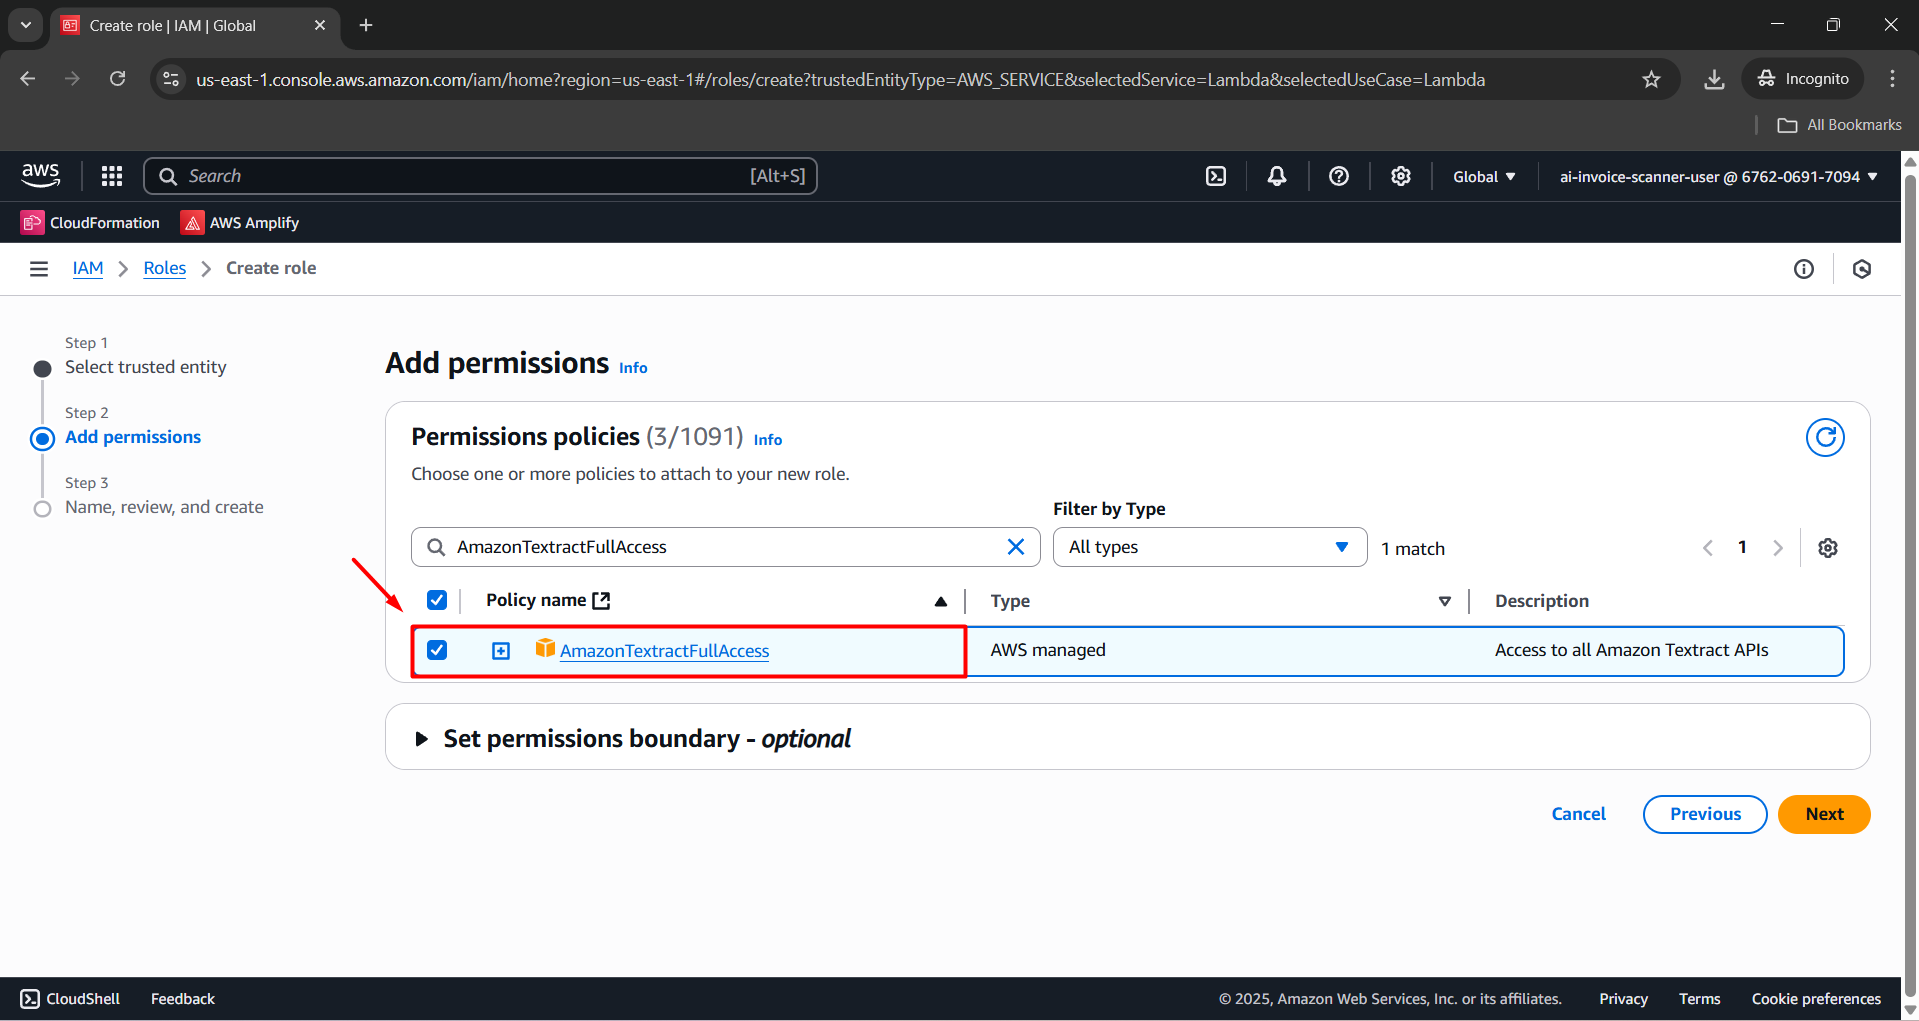Open the AWS services grid menu
Viewport: 1919px width, 1021px height.
point(111,175)
